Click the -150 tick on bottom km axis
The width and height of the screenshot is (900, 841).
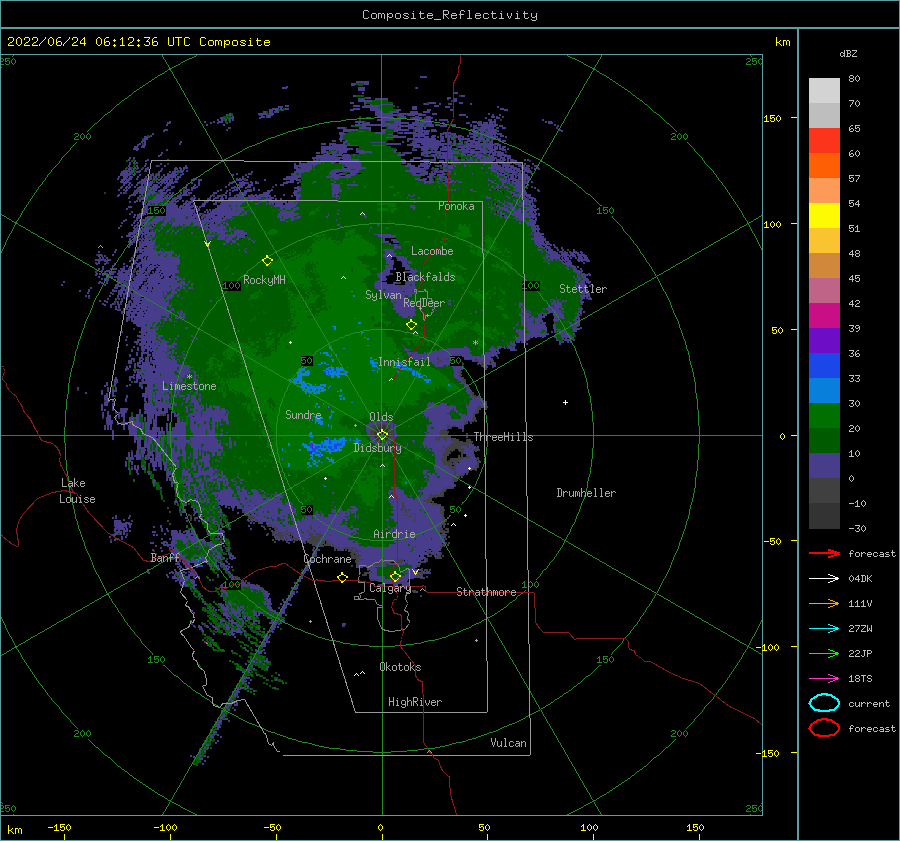(59, 827)
